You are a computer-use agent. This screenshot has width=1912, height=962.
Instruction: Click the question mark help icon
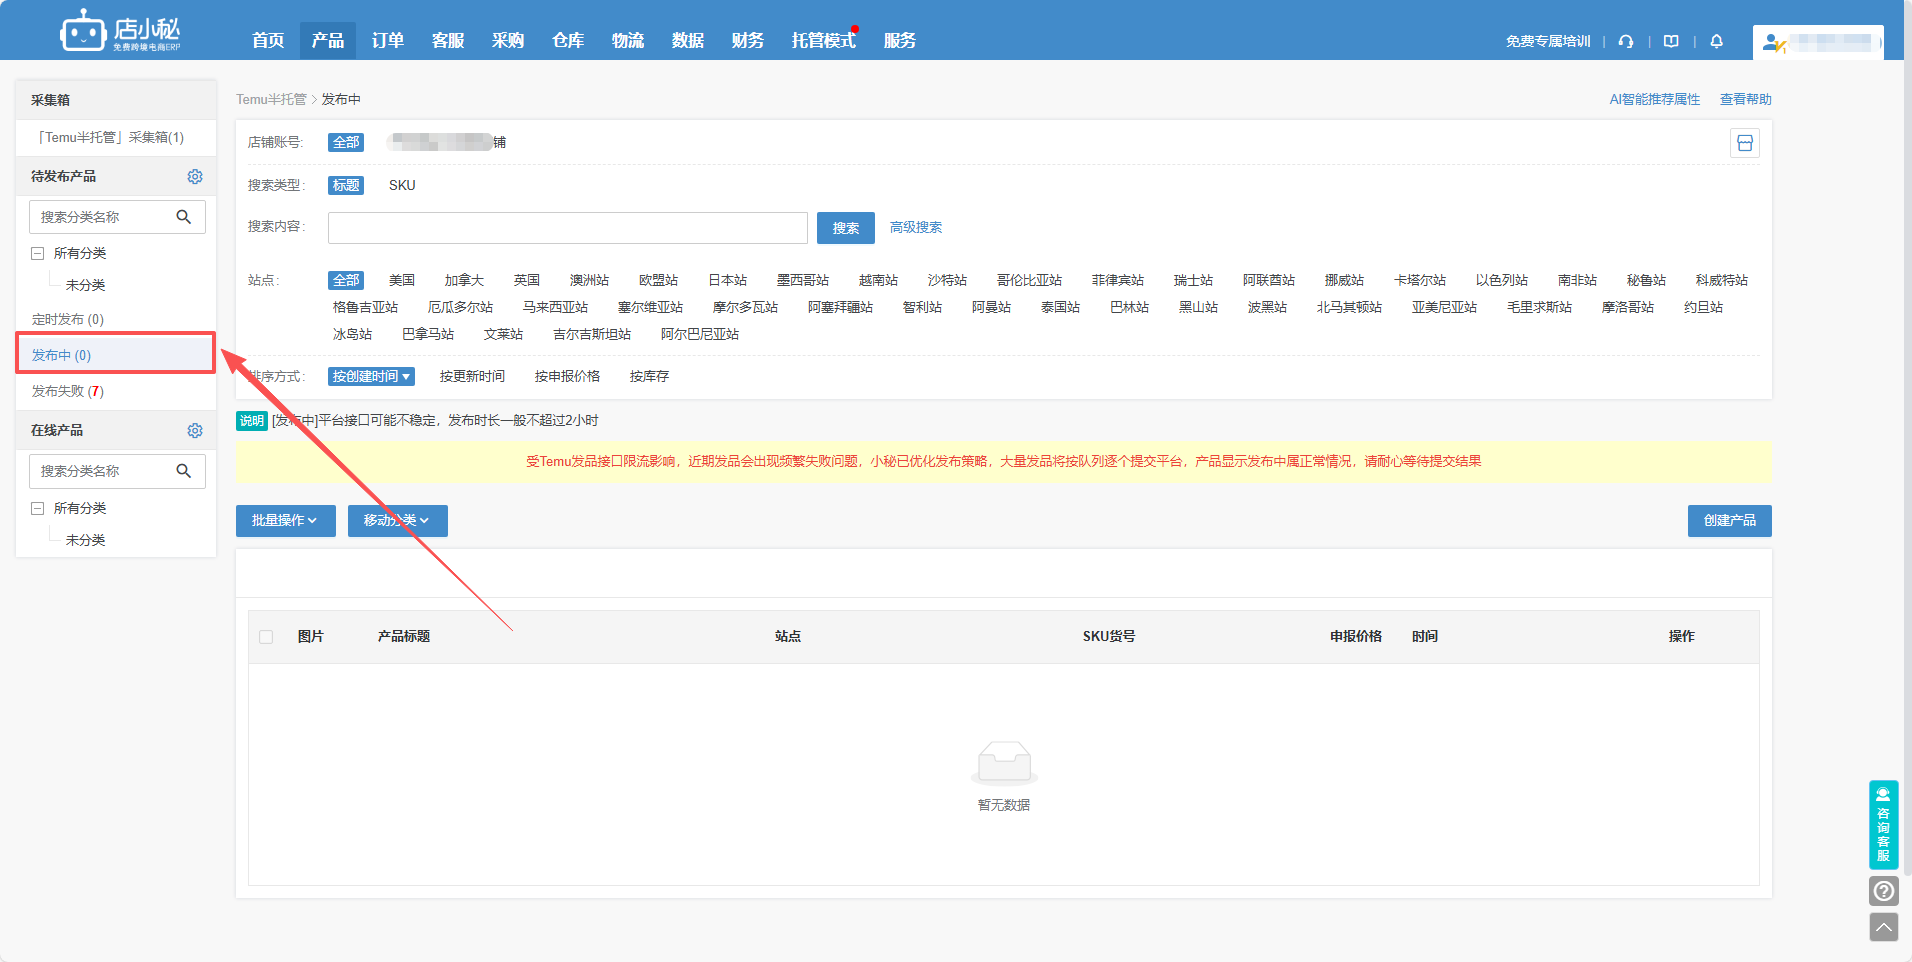pyautogui.click(x=1883, y=891)
